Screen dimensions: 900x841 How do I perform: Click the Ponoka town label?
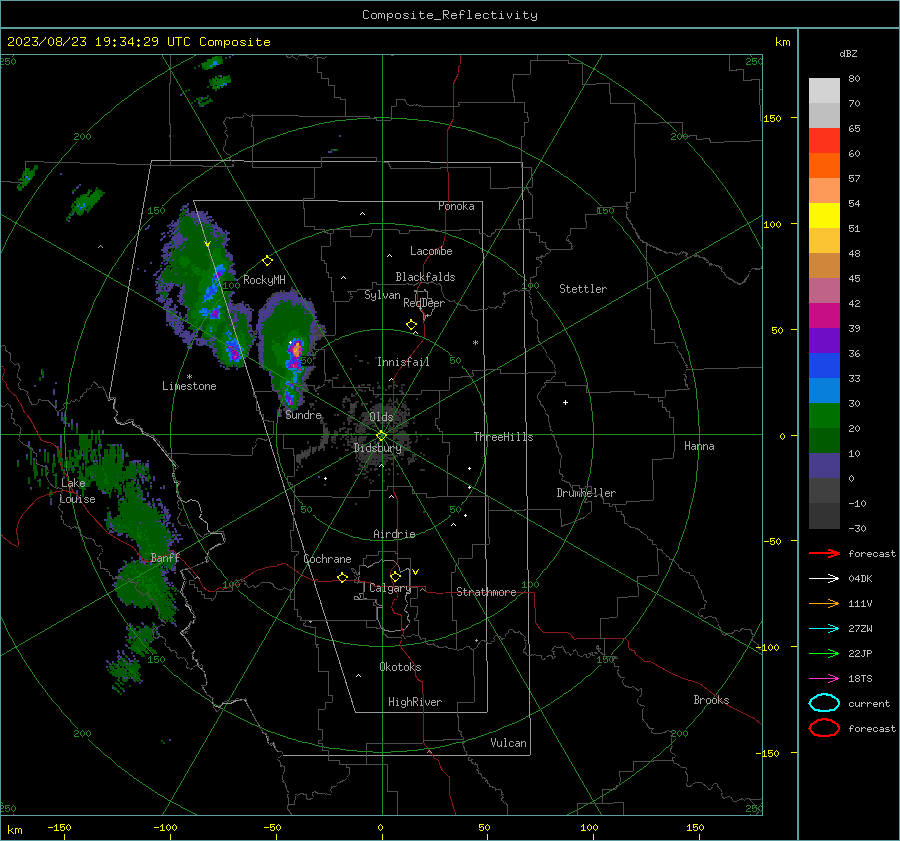tap(456, 206)
